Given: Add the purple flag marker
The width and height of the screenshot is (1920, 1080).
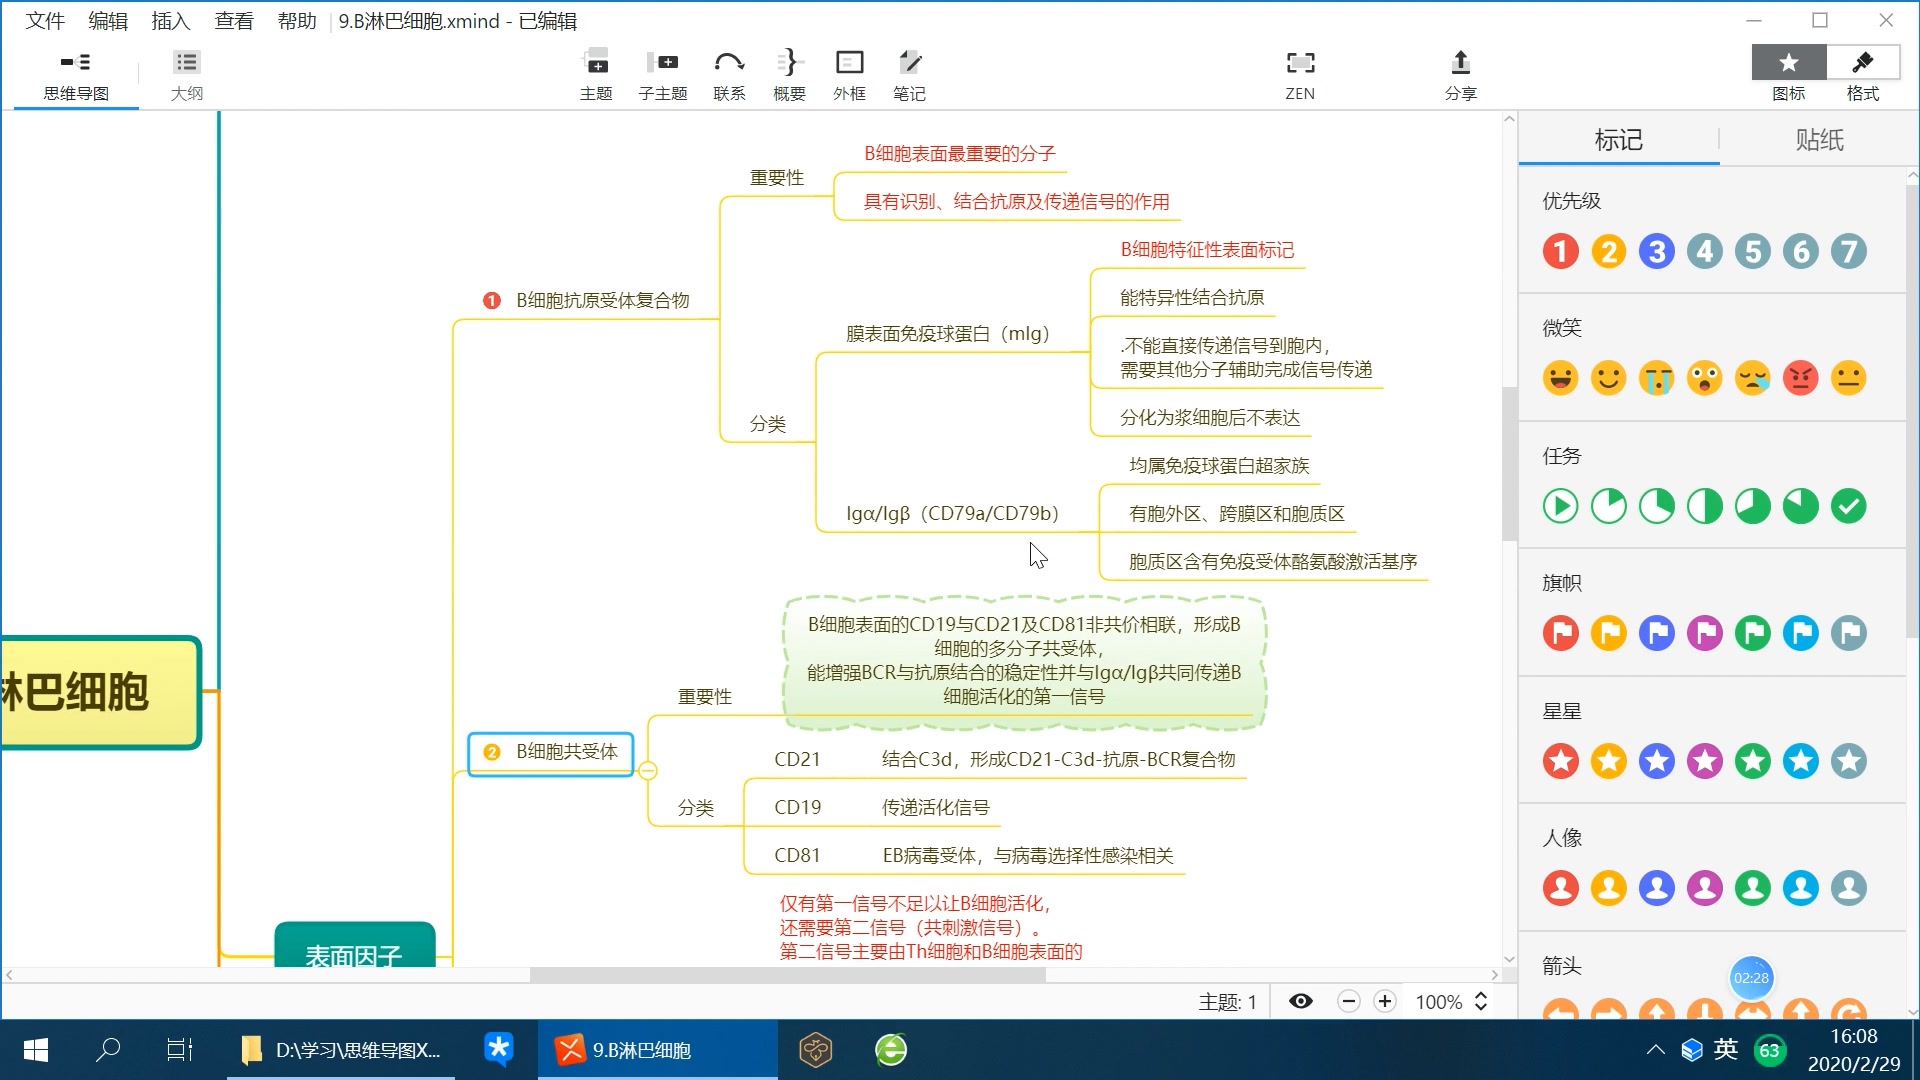Looking at the screenshot, I should (x=1704, y=633).
